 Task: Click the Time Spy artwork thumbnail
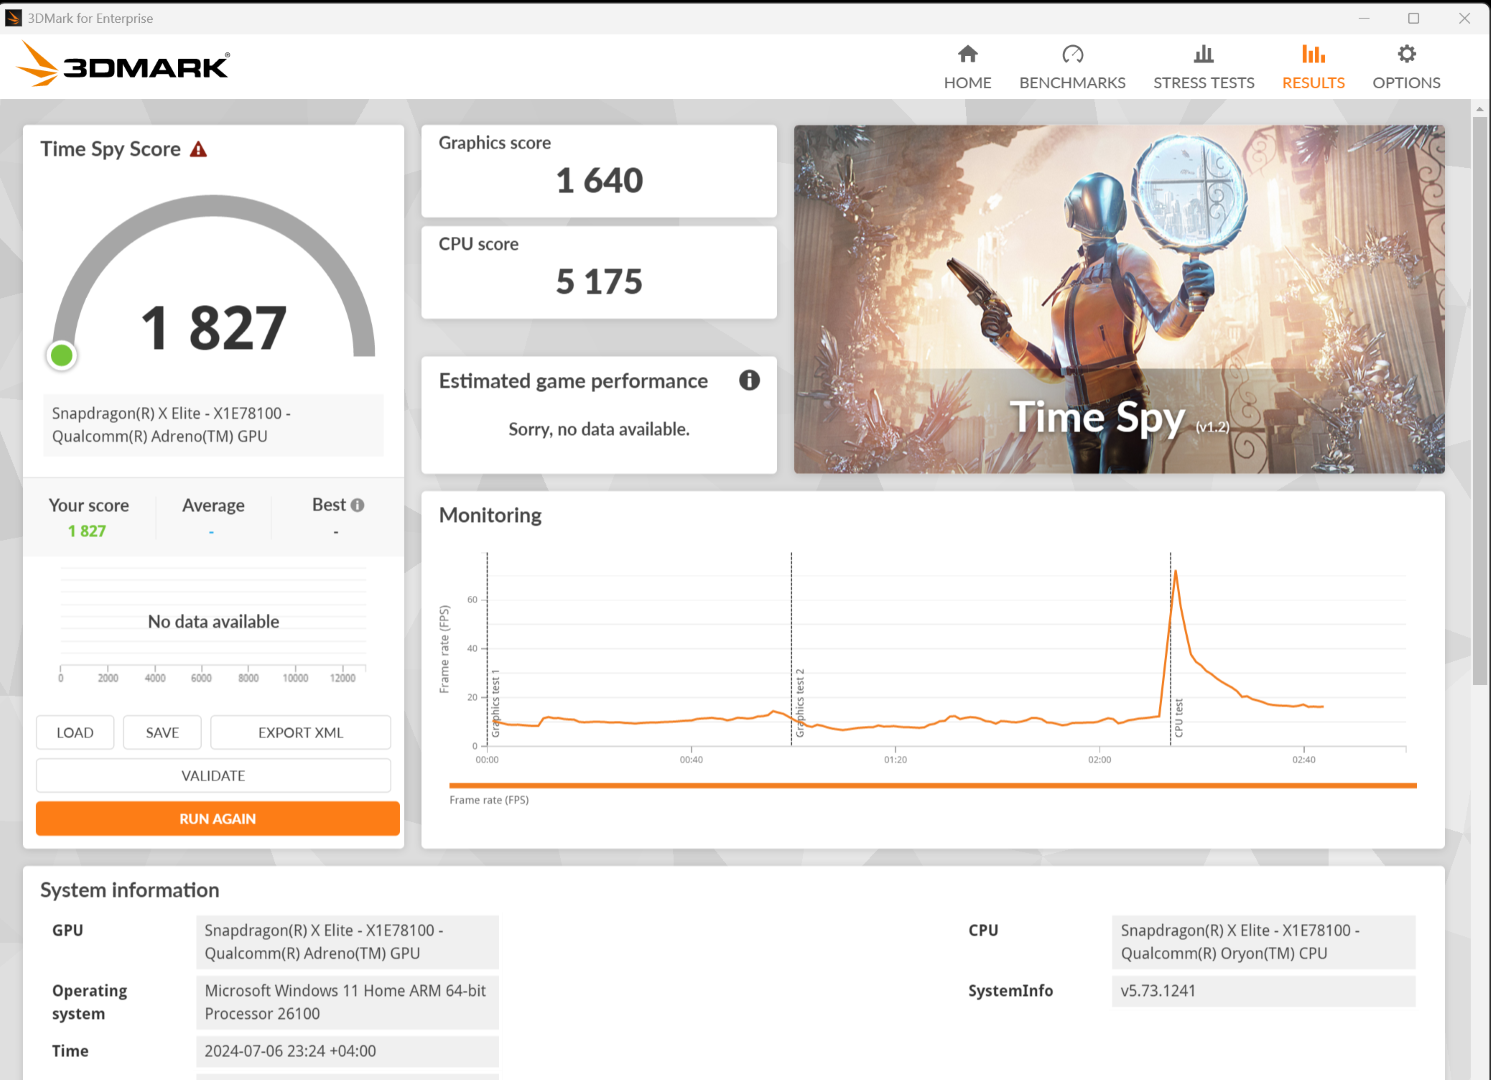coord(1118,299)
